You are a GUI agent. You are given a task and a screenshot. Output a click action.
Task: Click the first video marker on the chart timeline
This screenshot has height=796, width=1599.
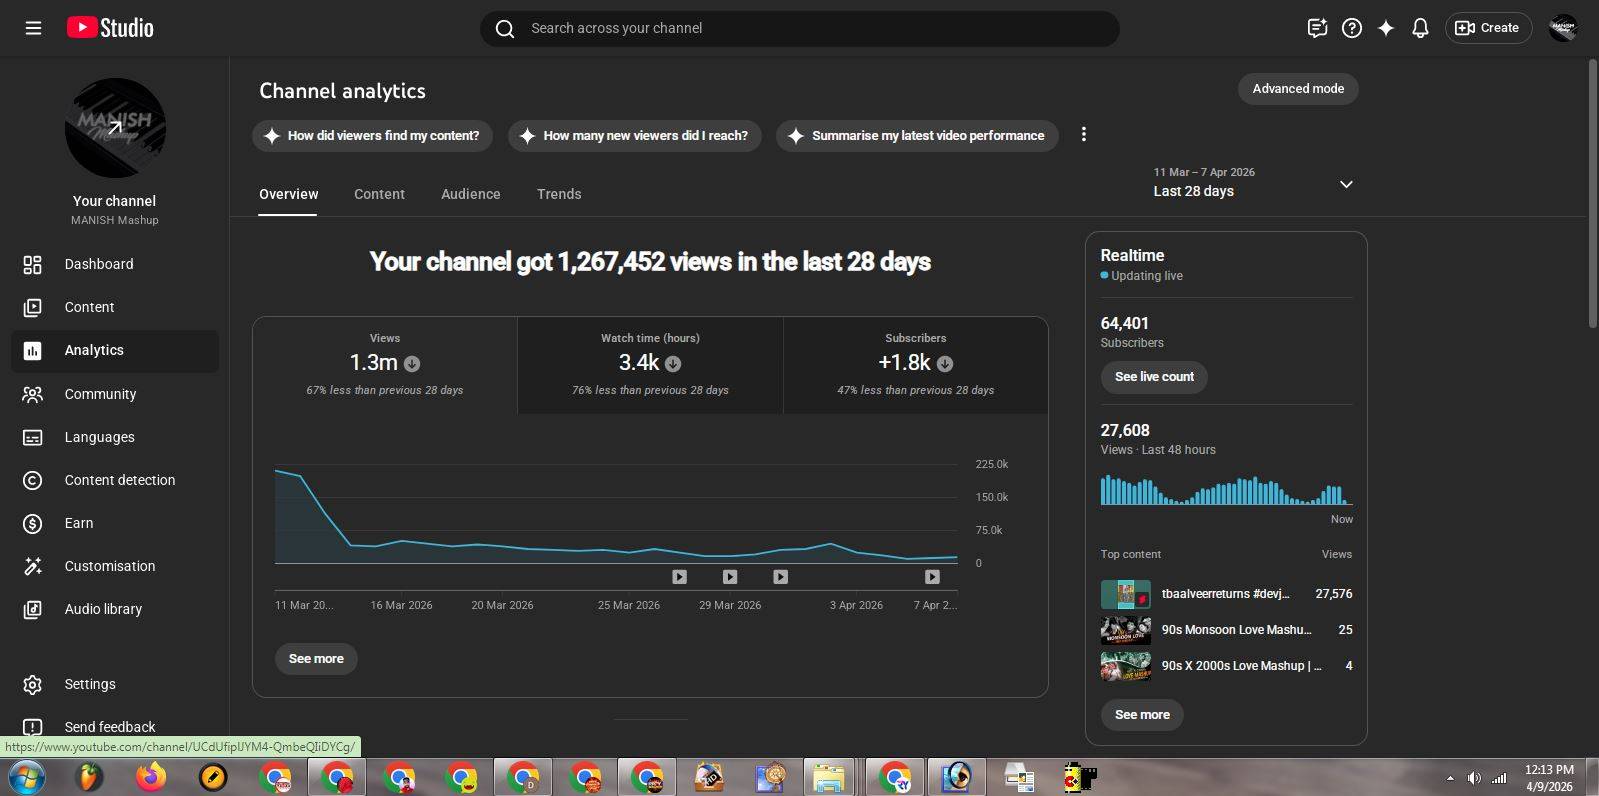679,577
